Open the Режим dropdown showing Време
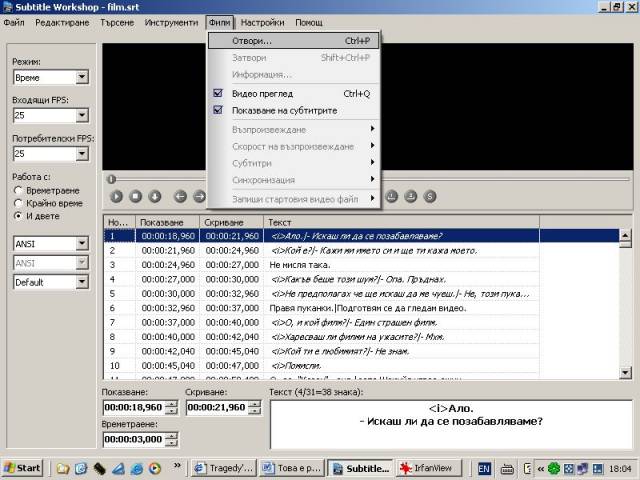640x480 pixels. coord(51,77)
